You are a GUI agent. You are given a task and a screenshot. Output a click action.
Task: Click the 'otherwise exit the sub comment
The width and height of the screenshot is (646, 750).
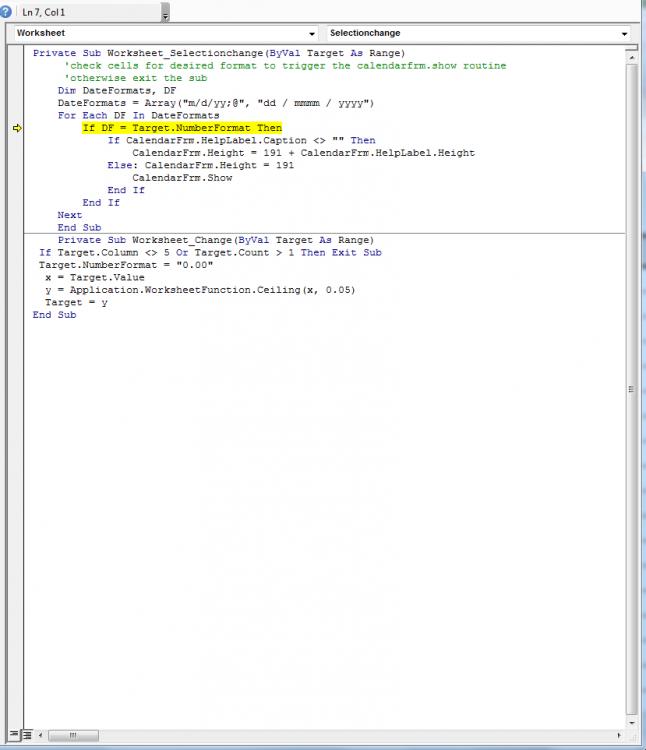(x=136, y=78)
